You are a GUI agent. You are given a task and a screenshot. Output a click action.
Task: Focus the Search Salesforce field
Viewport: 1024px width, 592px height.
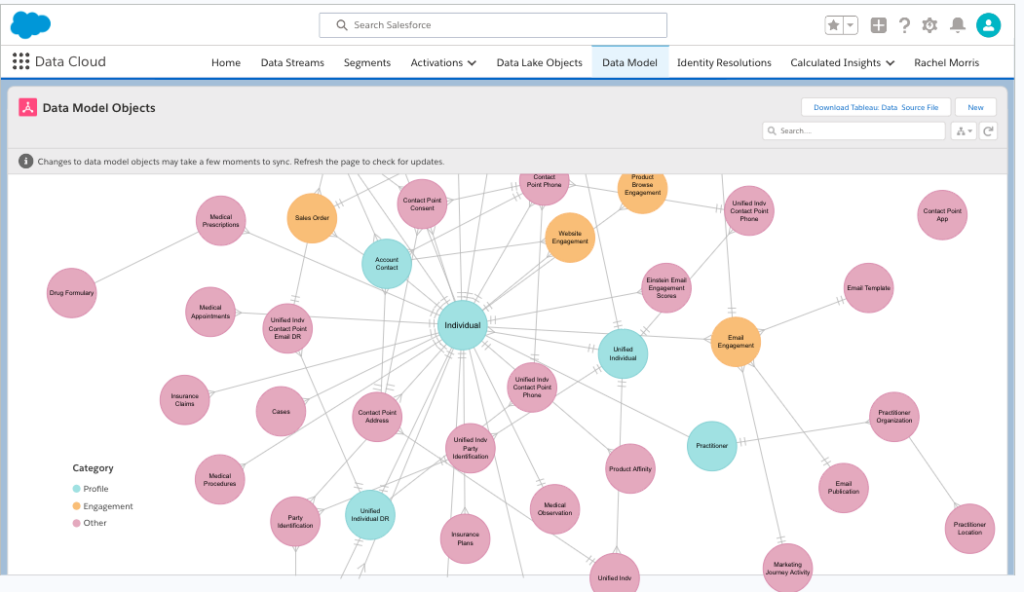pyautogui.click(x=492, y=25)
